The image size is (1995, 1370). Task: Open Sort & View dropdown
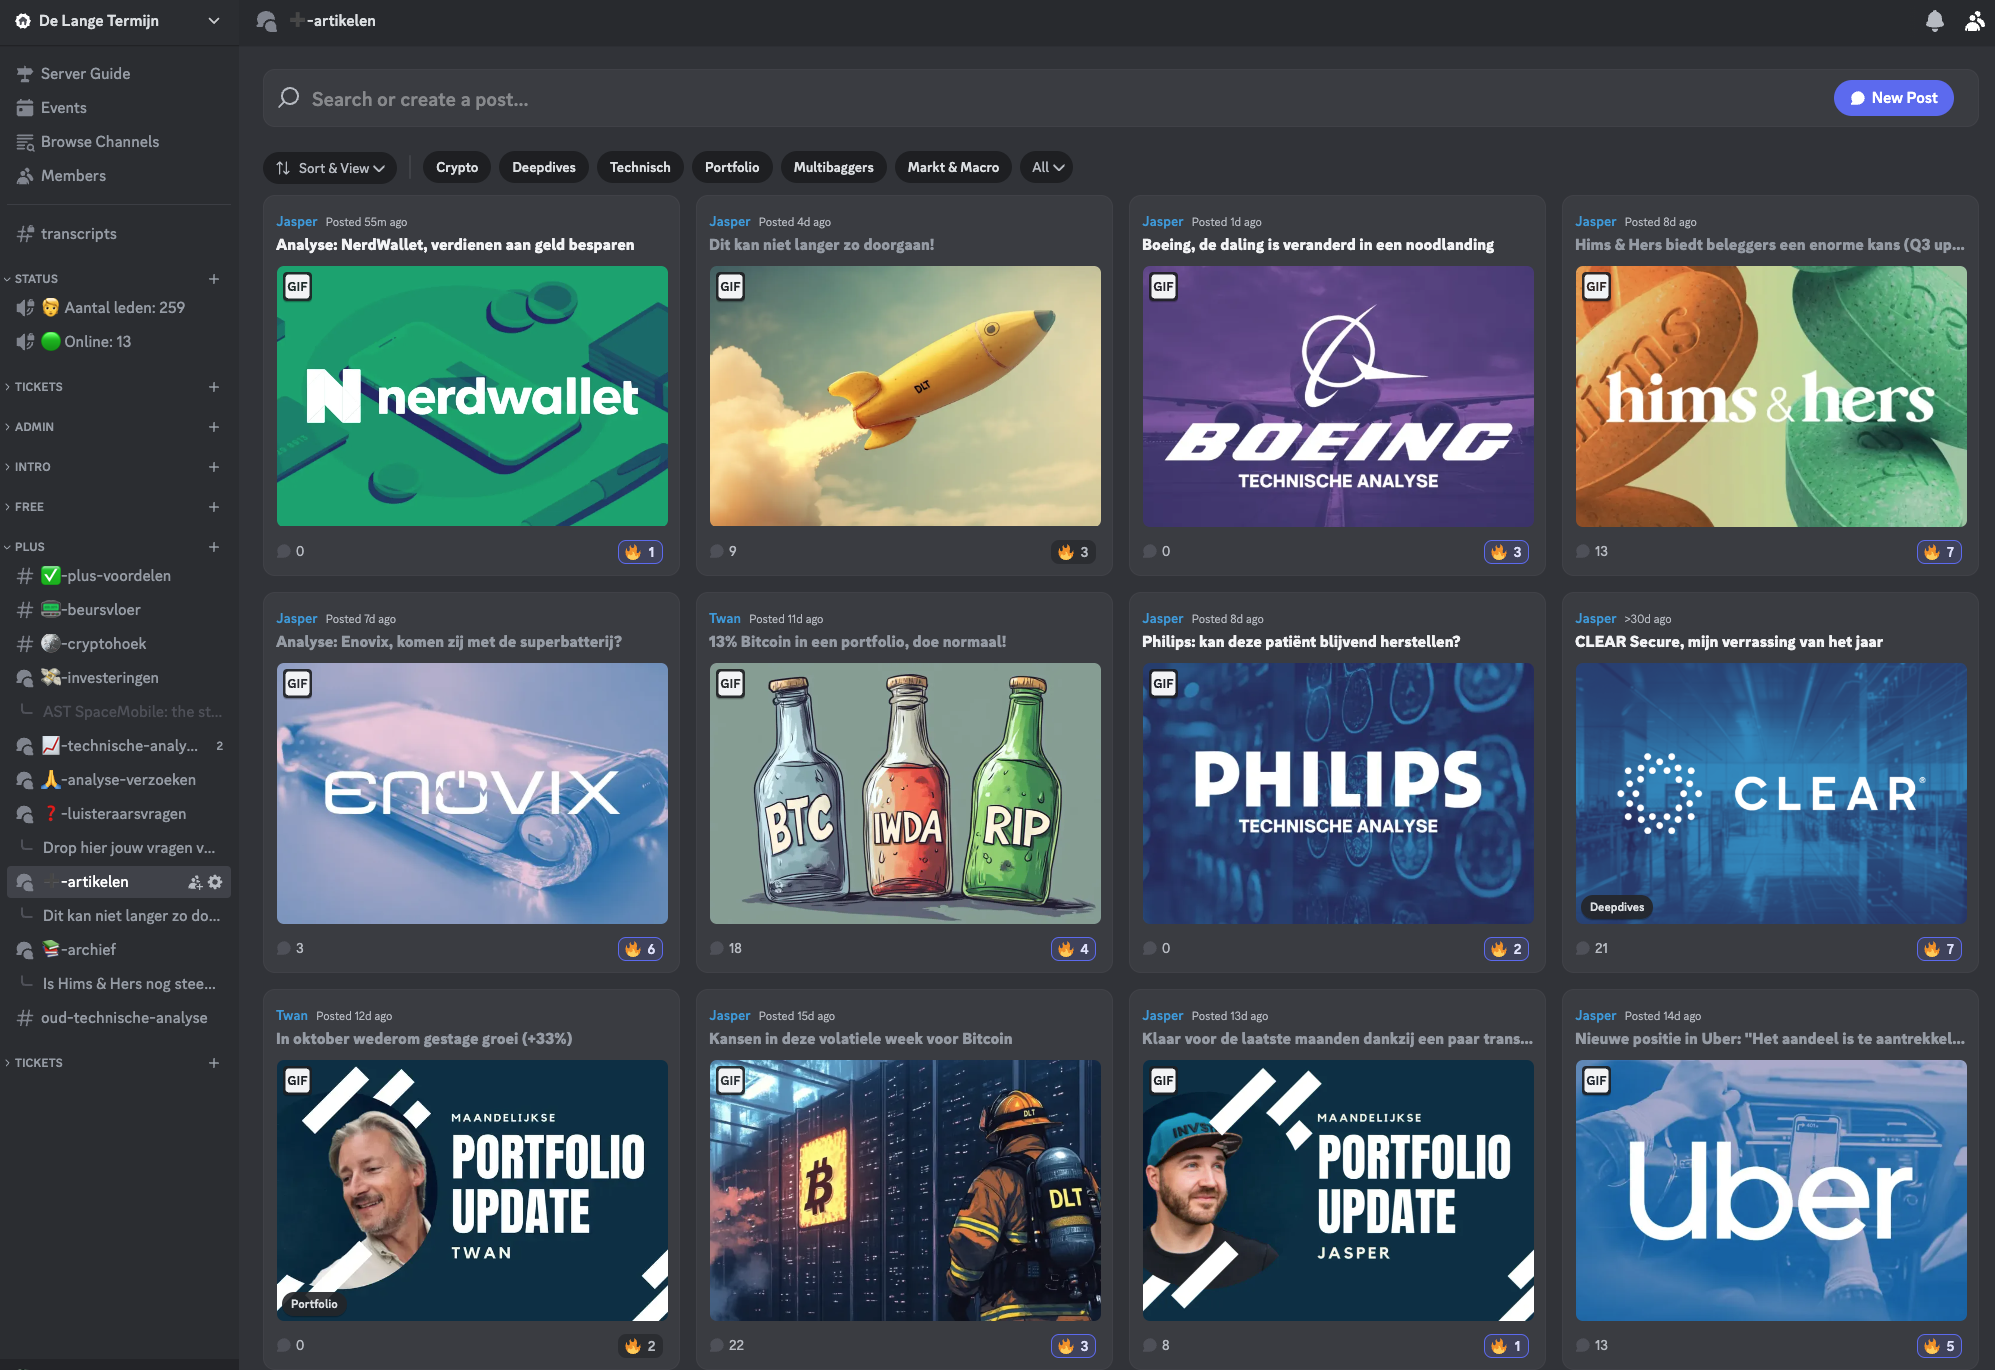330,168
